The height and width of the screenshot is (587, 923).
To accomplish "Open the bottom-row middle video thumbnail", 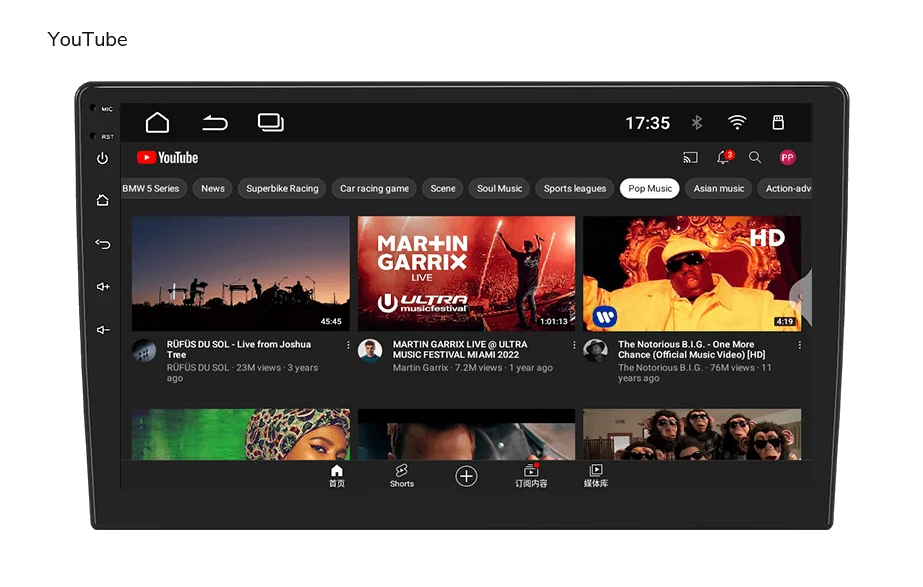I will click(466, 435).
